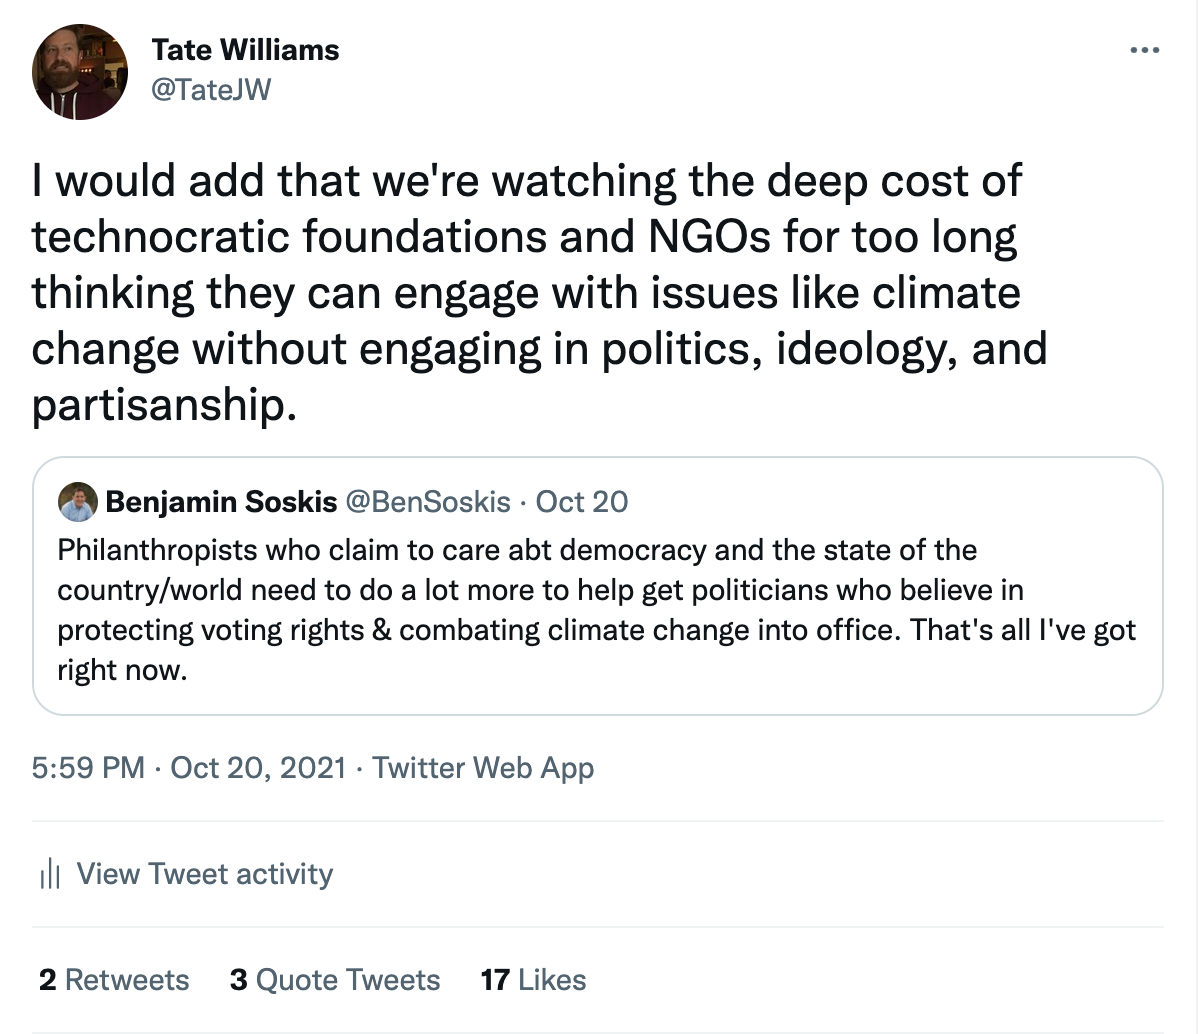Click the word 'partisanship.' in the tweet
The image size is (1198, 1034).
tap(165, 405)
